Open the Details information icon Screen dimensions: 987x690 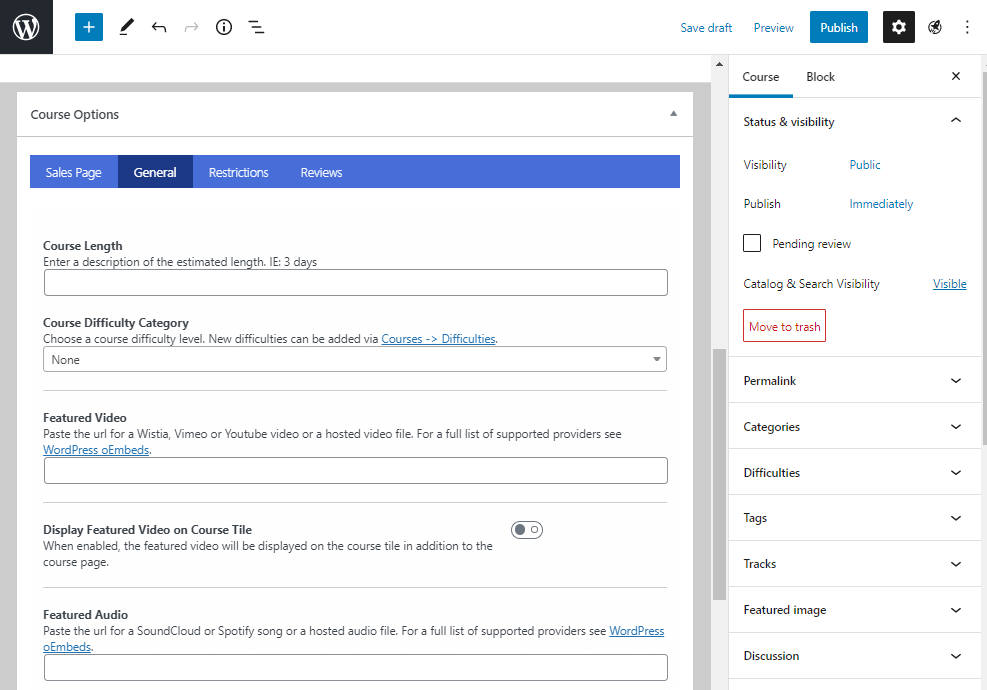(223, 27)
